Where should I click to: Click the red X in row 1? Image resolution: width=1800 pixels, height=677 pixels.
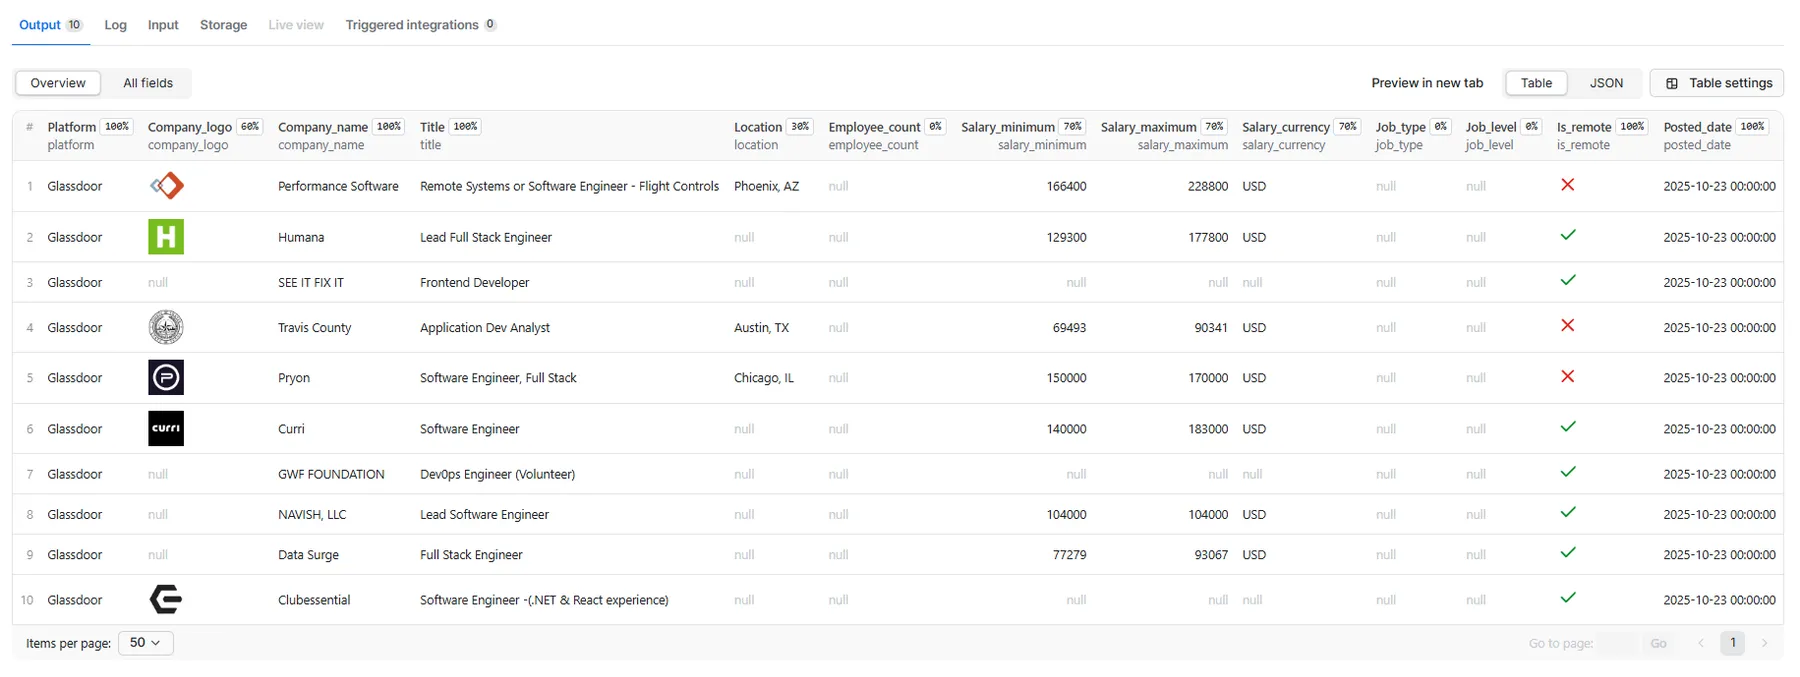coord(1567,185)
